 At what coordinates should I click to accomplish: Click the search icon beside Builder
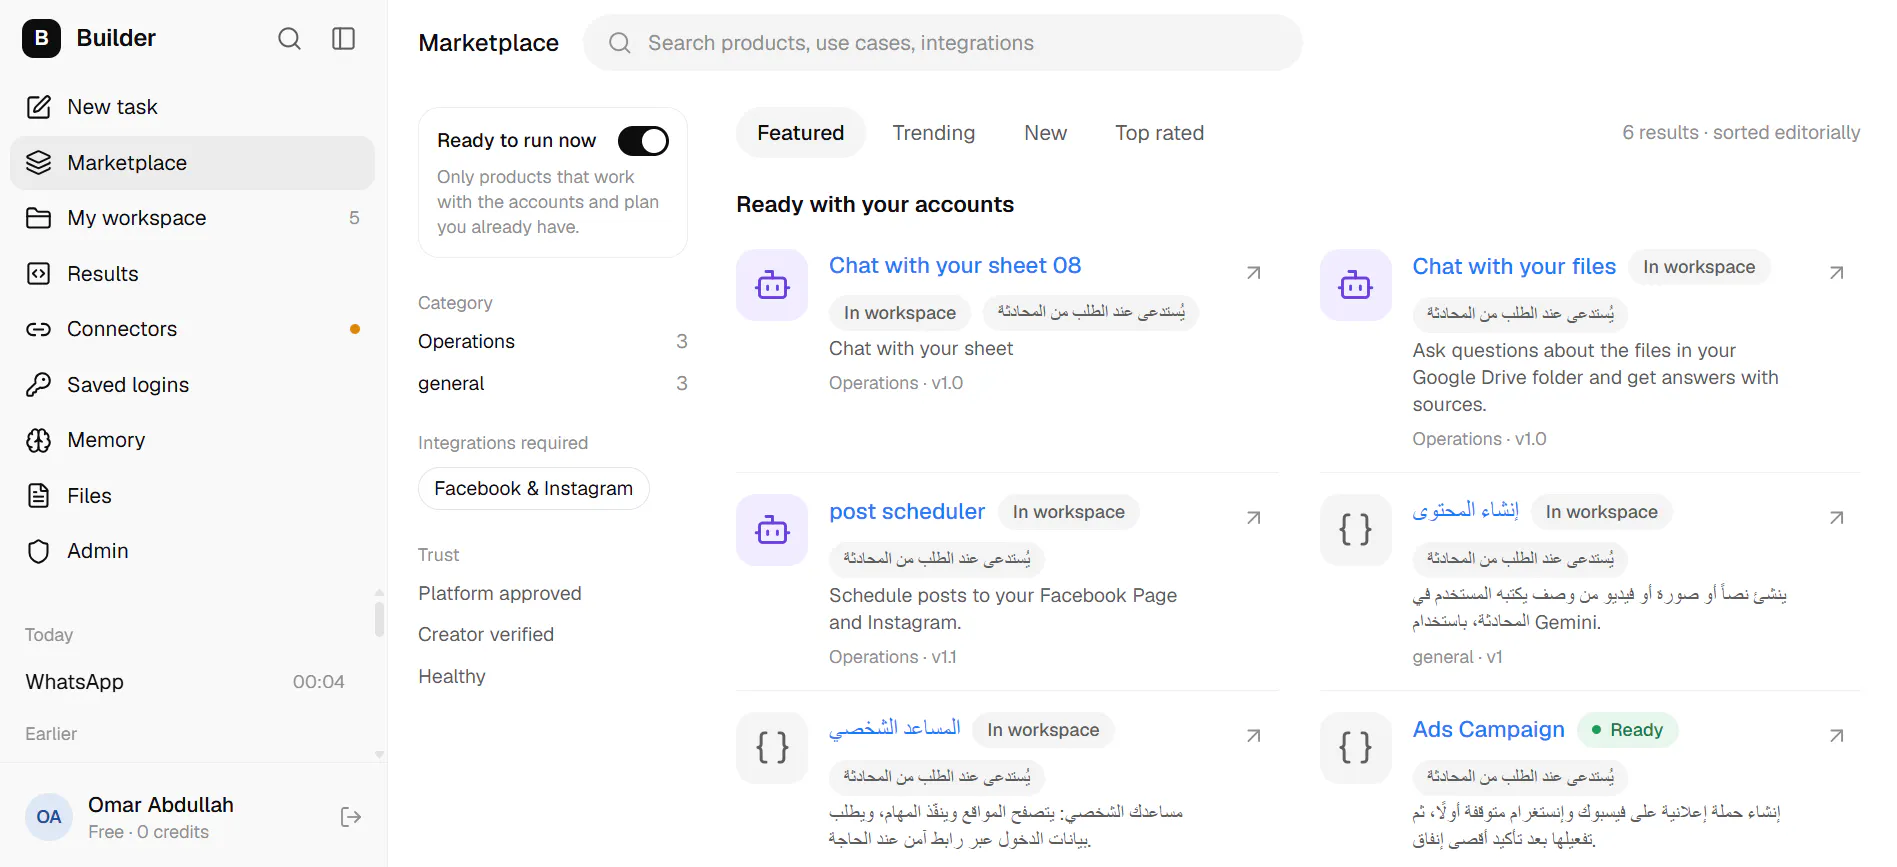click(289, 39)
